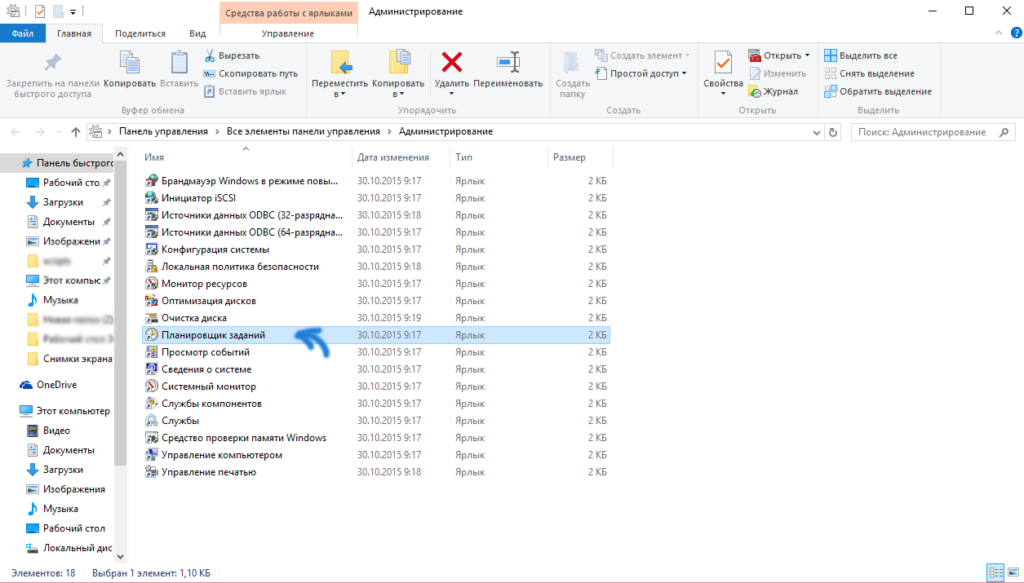
Task: Select Конфигурация системы row
Action: coord(376,249)
